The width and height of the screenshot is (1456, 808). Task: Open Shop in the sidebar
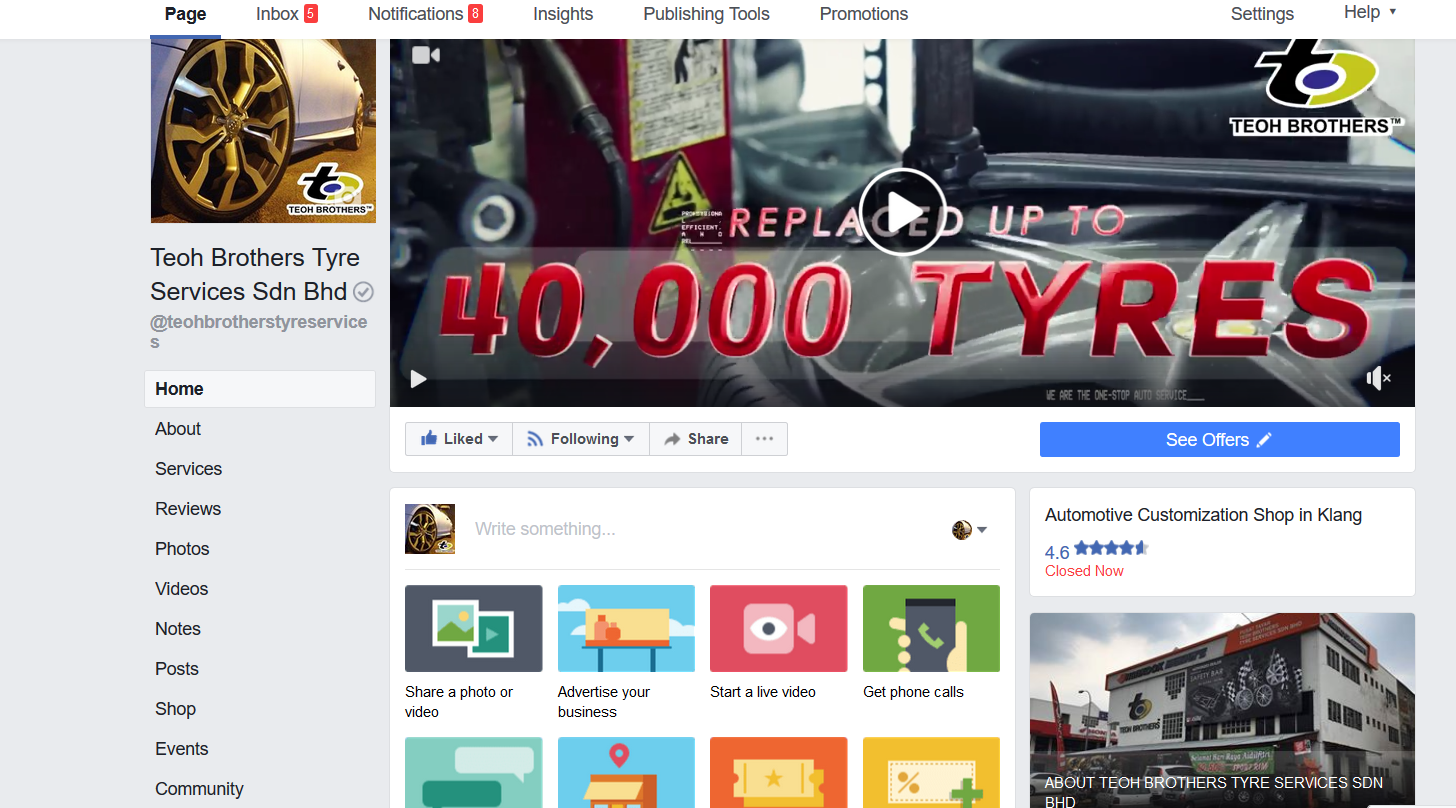pyautogui.click(x=175, y=709)
